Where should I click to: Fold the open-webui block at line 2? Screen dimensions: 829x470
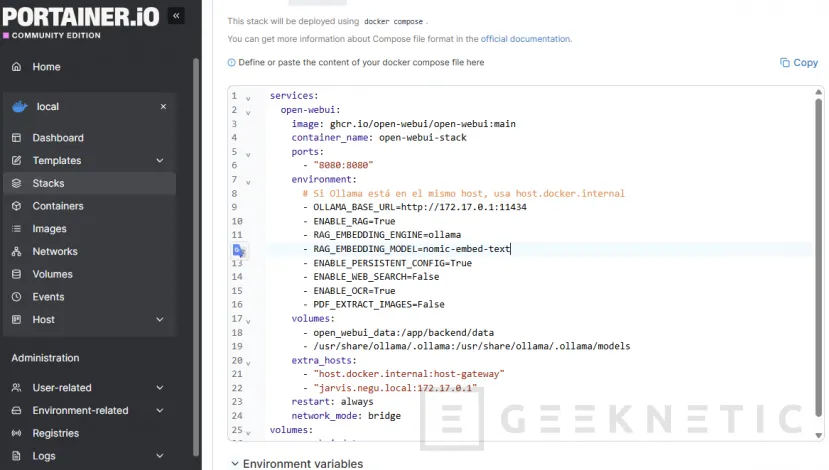tap(248, 113)
